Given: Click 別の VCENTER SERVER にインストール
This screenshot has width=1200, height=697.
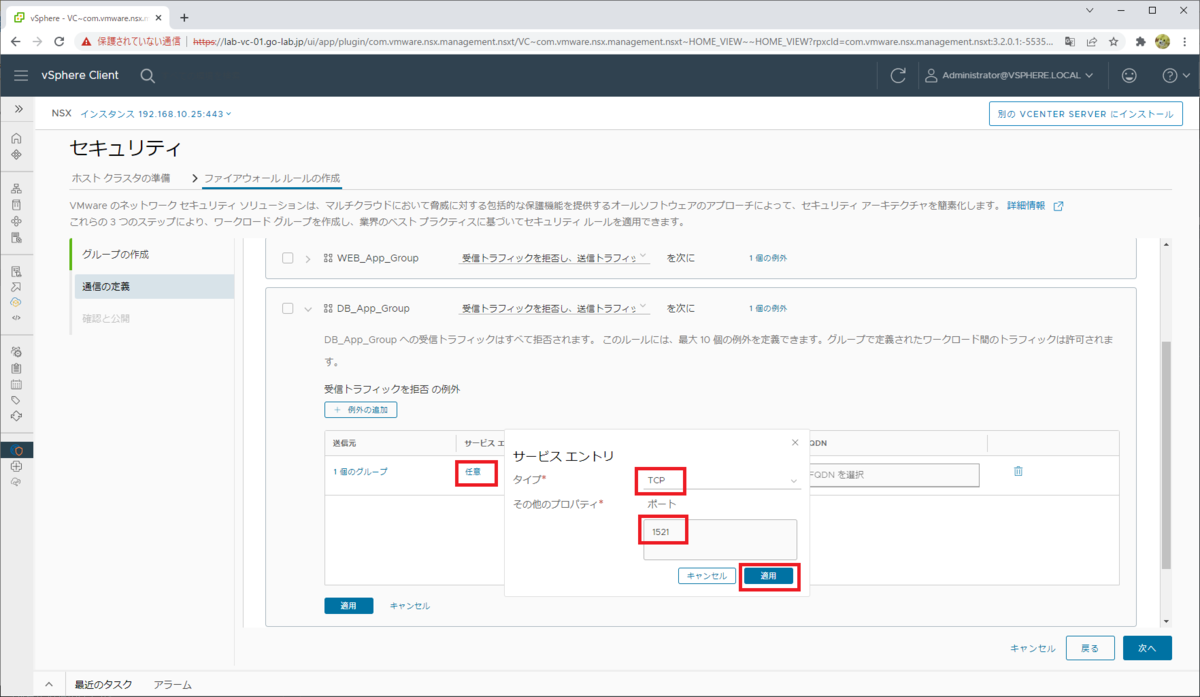Looking at the screenshot, I should click(x=1085, y=114).
